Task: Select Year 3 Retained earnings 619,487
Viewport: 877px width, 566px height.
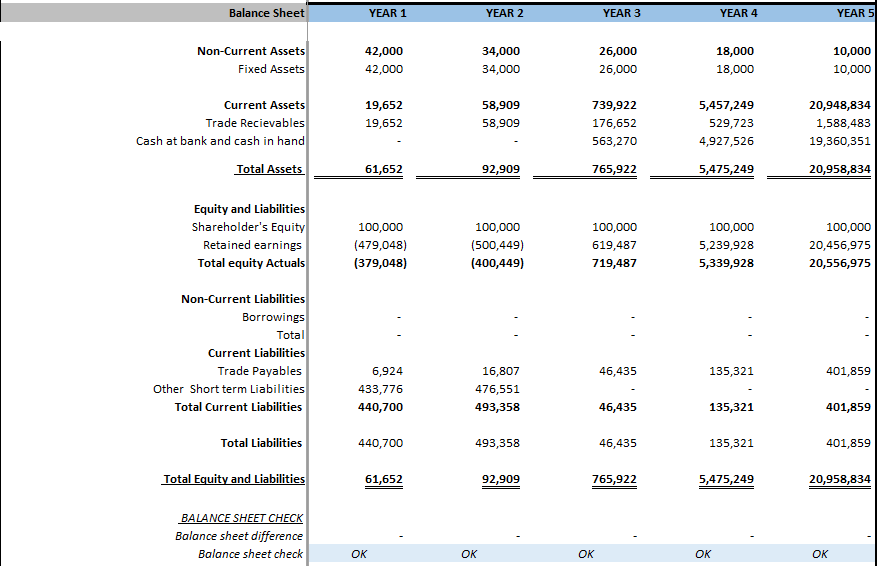Action: tap(614, 244)
